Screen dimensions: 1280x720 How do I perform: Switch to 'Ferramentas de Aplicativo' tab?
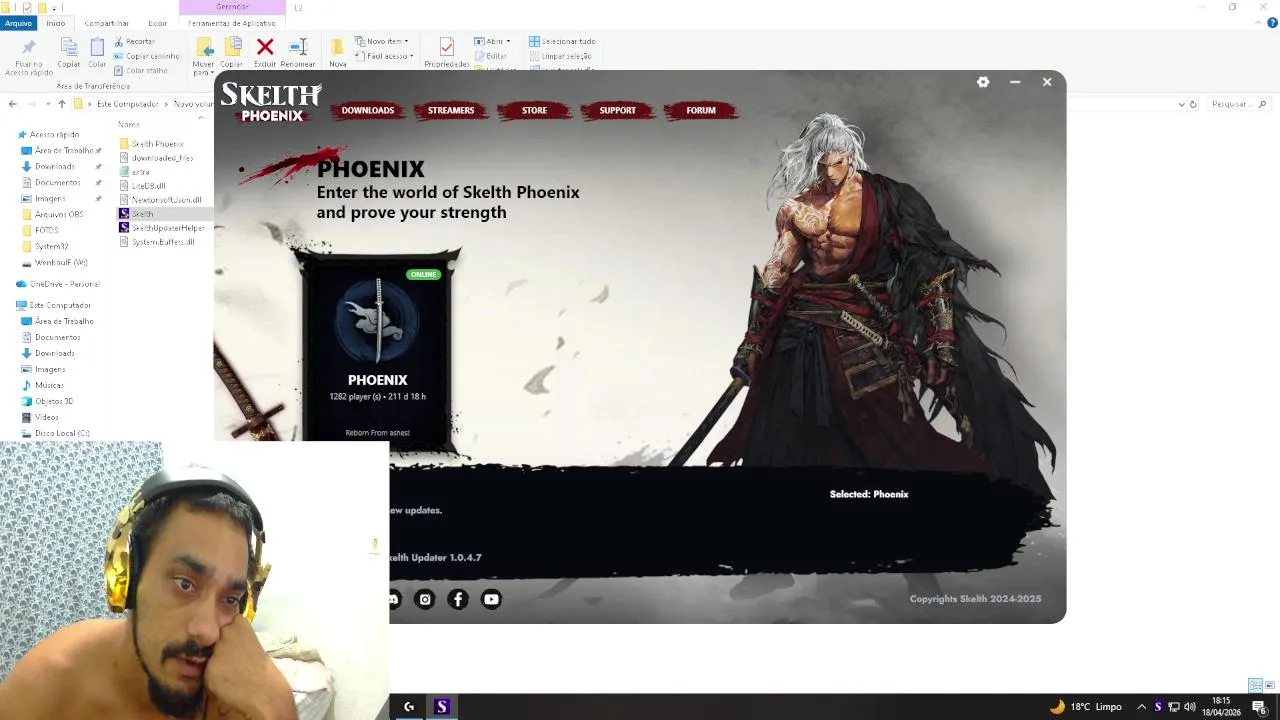coord(232,23)
